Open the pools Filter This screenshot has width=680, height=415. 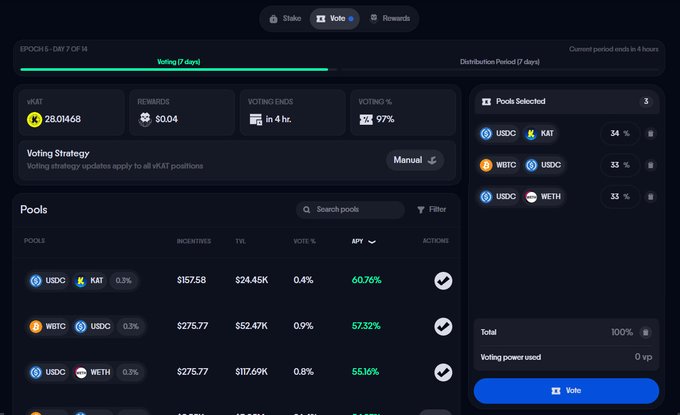tap(432, 209)
